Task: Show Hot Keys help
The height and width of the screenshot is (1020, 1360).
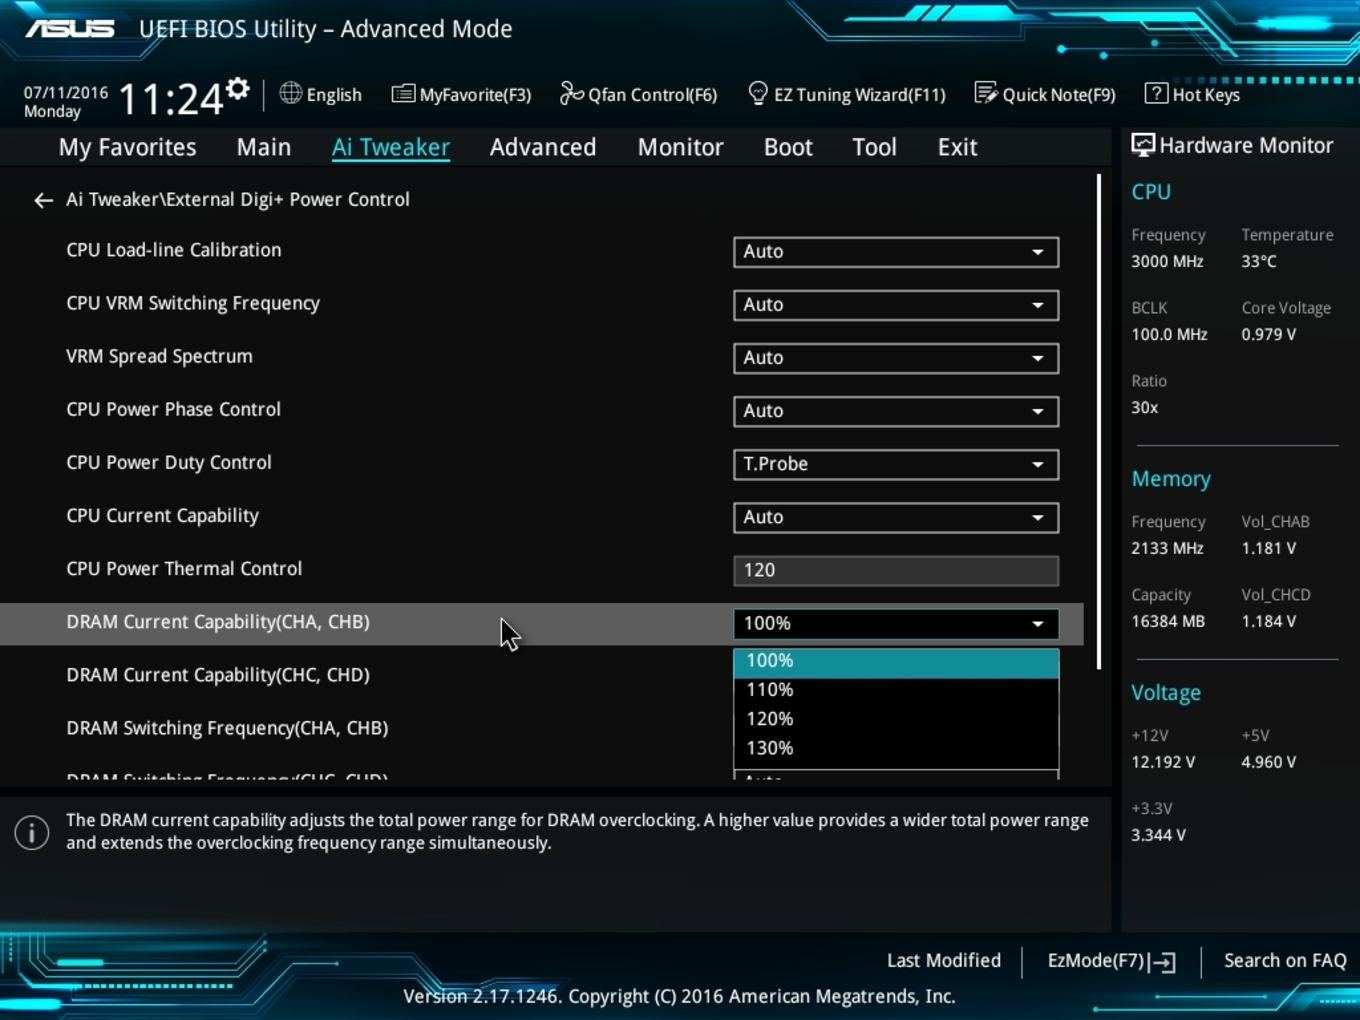Action: tap(1193, 94)
